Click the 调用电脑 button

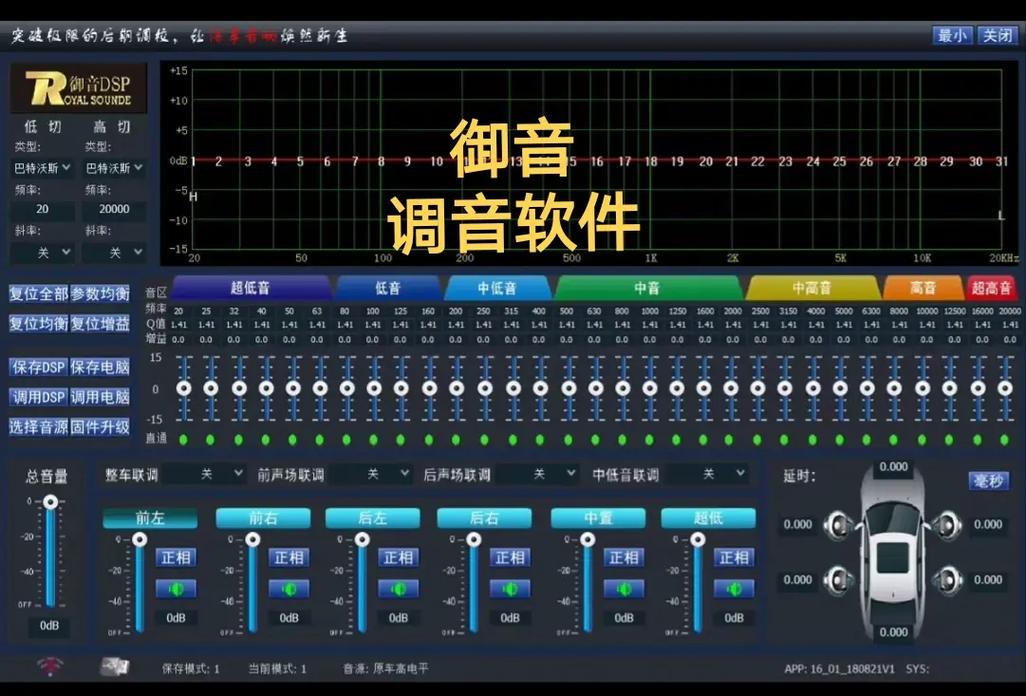pos(100,397)
